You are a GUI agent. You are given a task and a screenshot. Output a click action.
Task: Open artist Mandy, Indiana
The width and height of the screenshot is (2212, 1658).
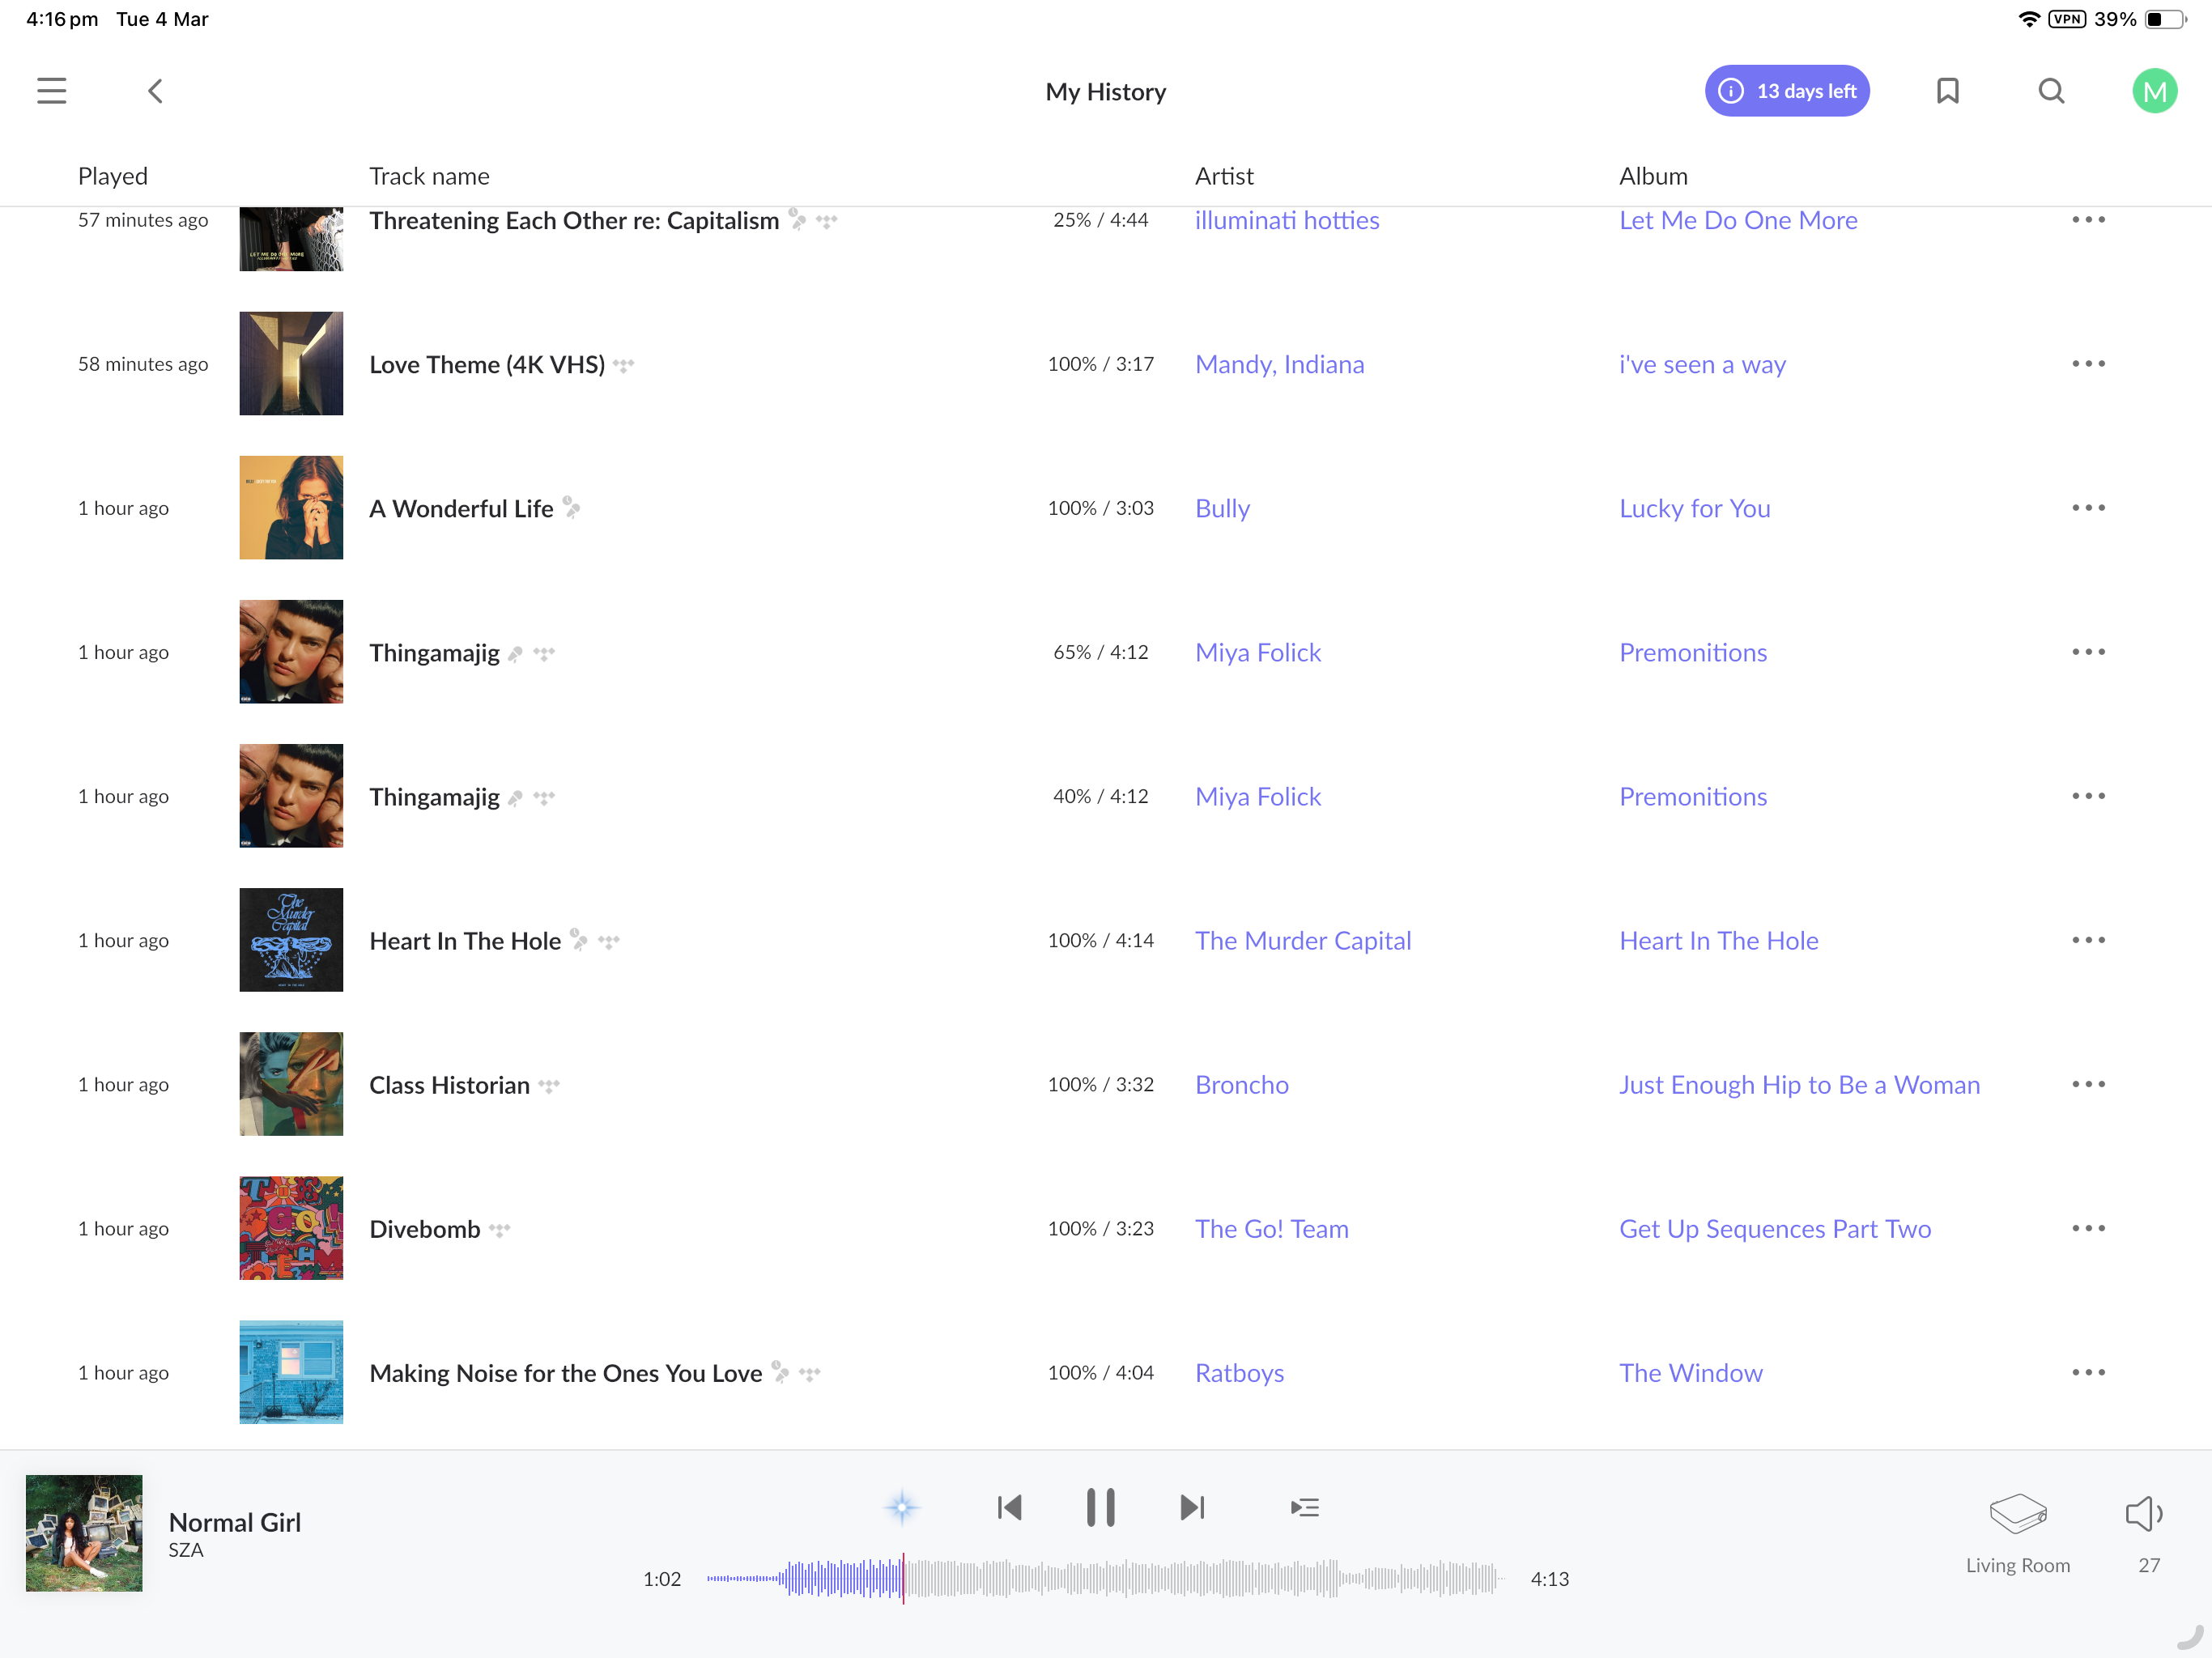click(1279, 364)
